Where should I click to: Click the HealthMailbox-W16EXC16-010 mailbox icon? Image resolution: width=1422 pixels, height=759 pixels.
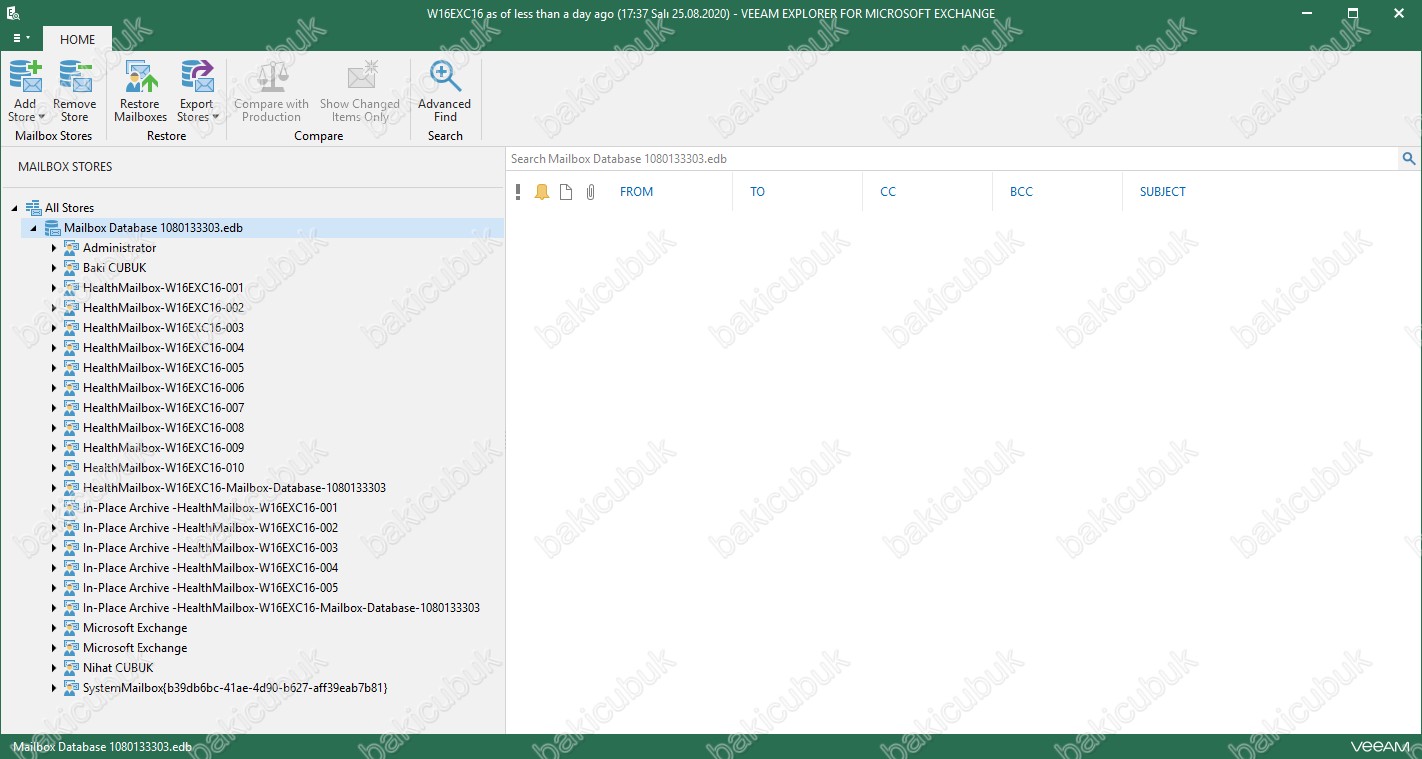pos(71,468)
